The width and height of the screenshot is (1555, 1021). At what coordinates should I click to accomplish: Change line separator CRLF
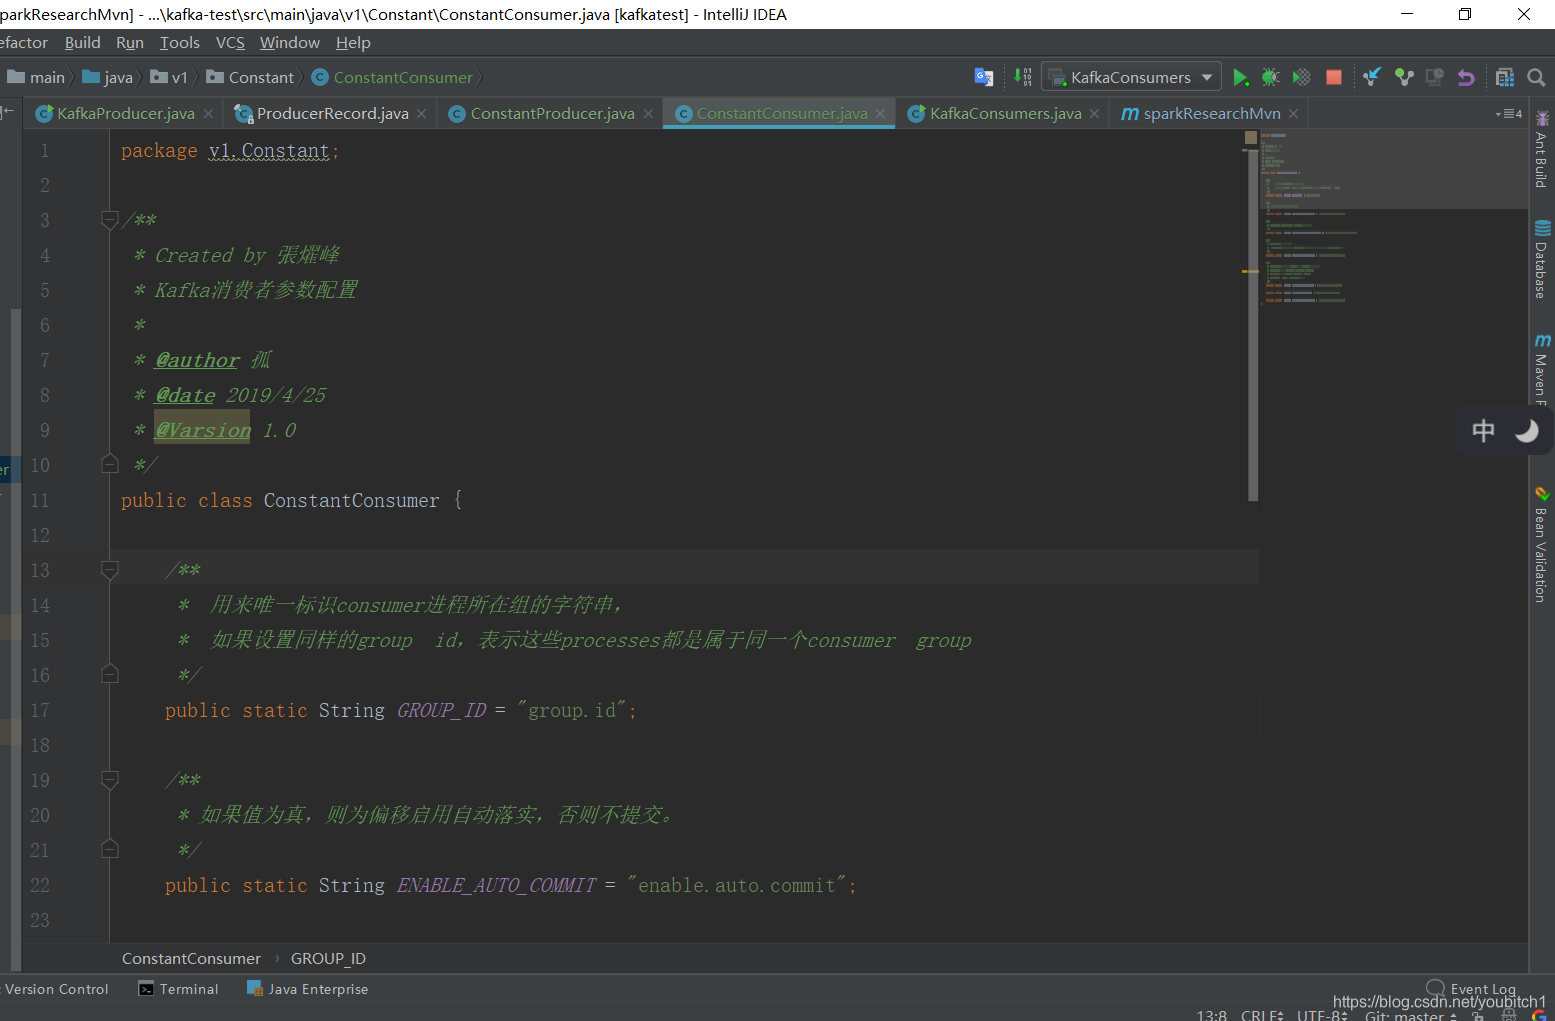point(1262,1015)
